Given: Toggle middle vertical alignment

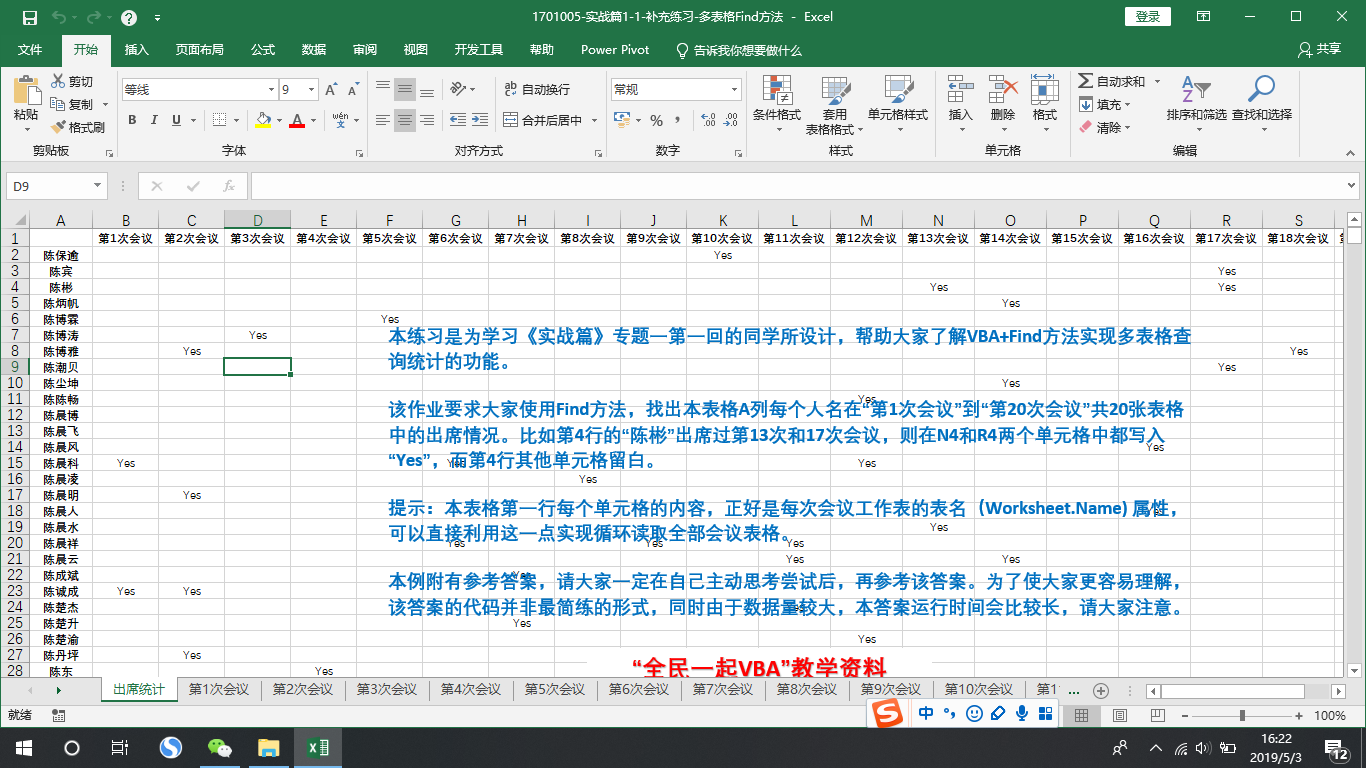Looking at the screenshot, I should point(404,89).
